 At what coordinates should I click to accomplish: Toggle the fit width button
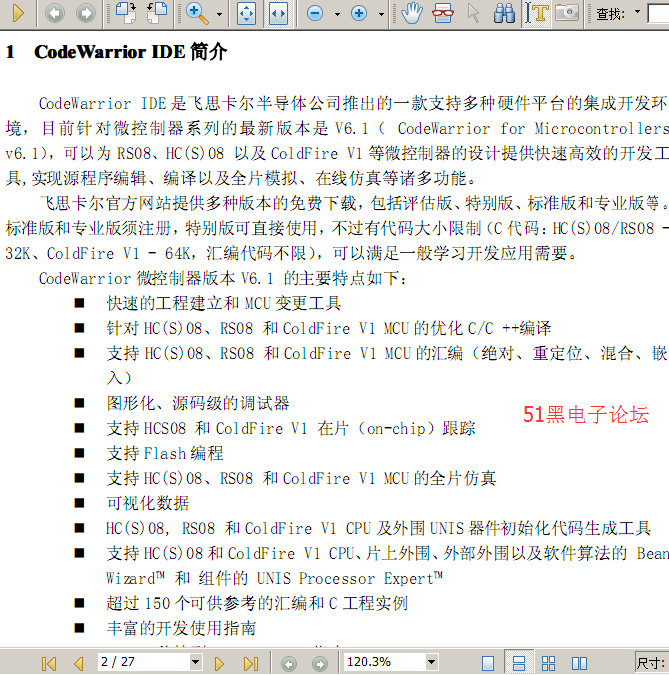(x=278, y=13)
